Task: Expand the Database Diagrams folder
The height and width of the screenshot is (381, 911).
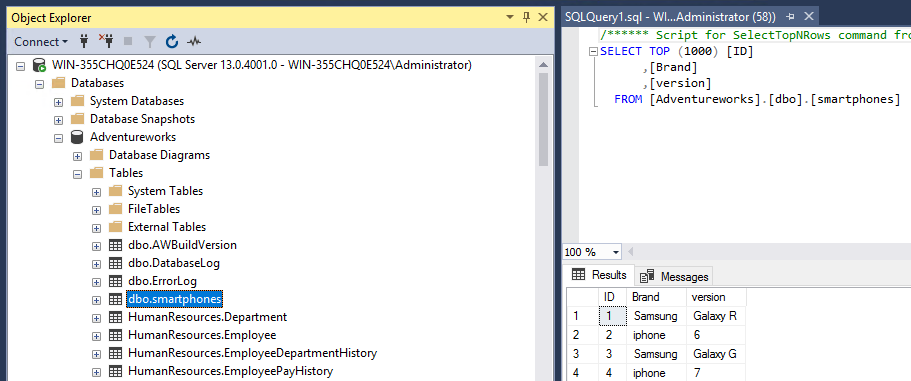Action: point(77,156)
